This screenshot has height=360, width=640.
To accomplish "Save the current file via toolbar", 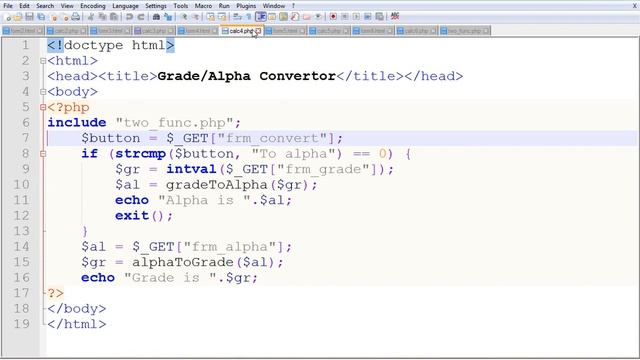I will tap(29, 17).
